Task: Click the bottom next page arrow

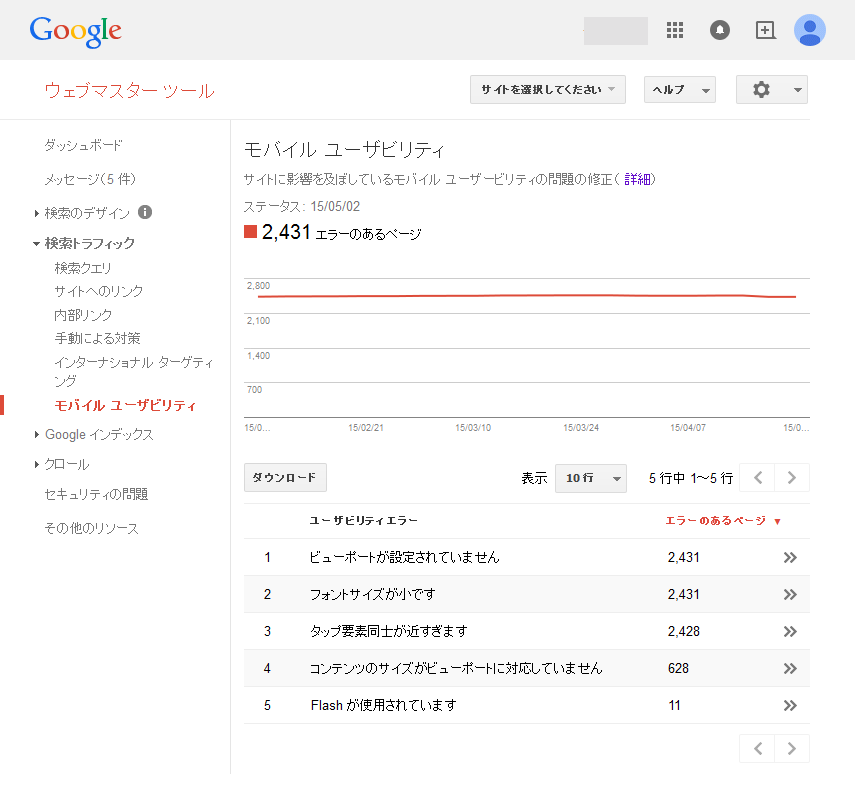Action: (x=792, y=749)
